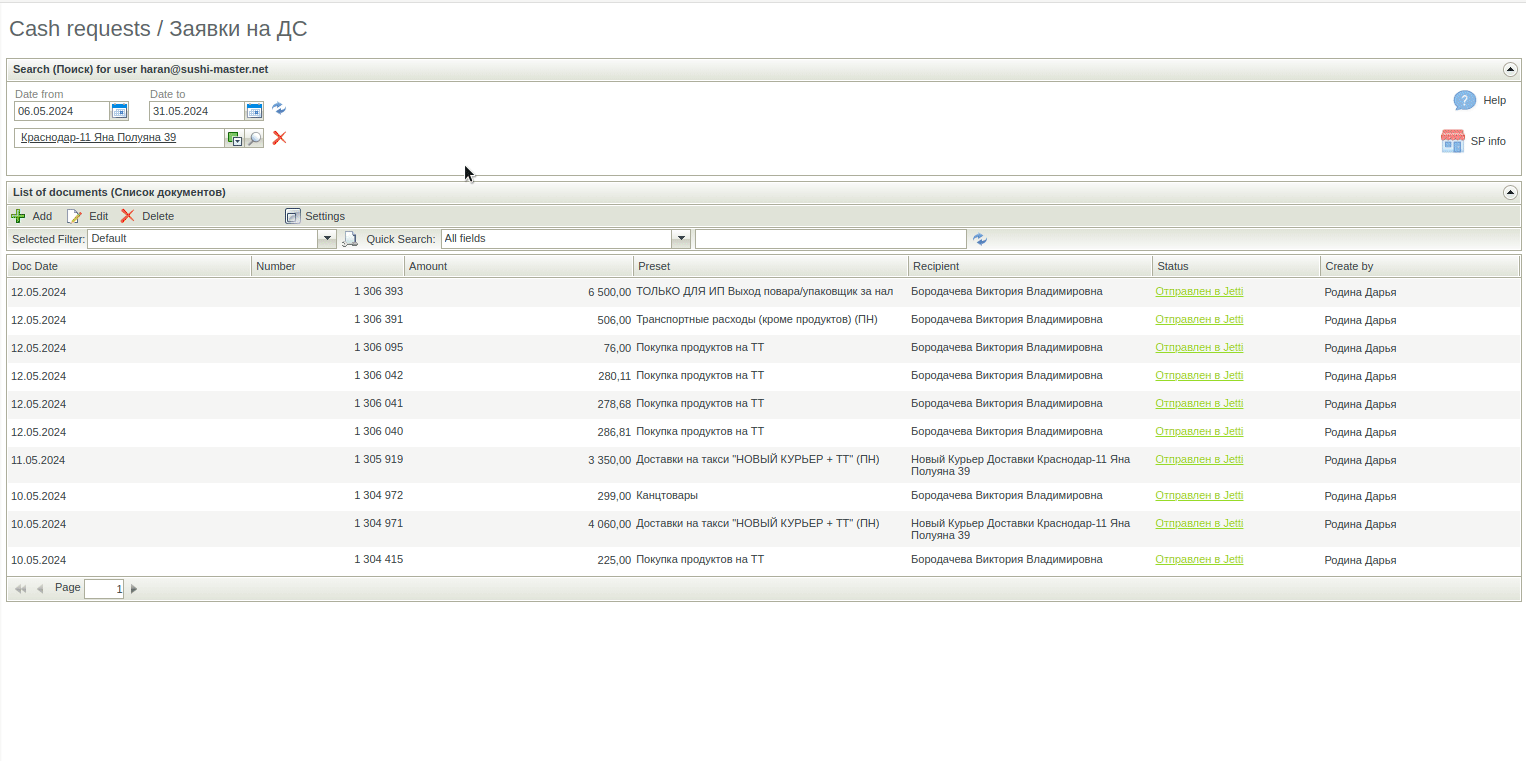Sort by Amount column
This screenshot has width=1526, height=761.
pos(519,266)
